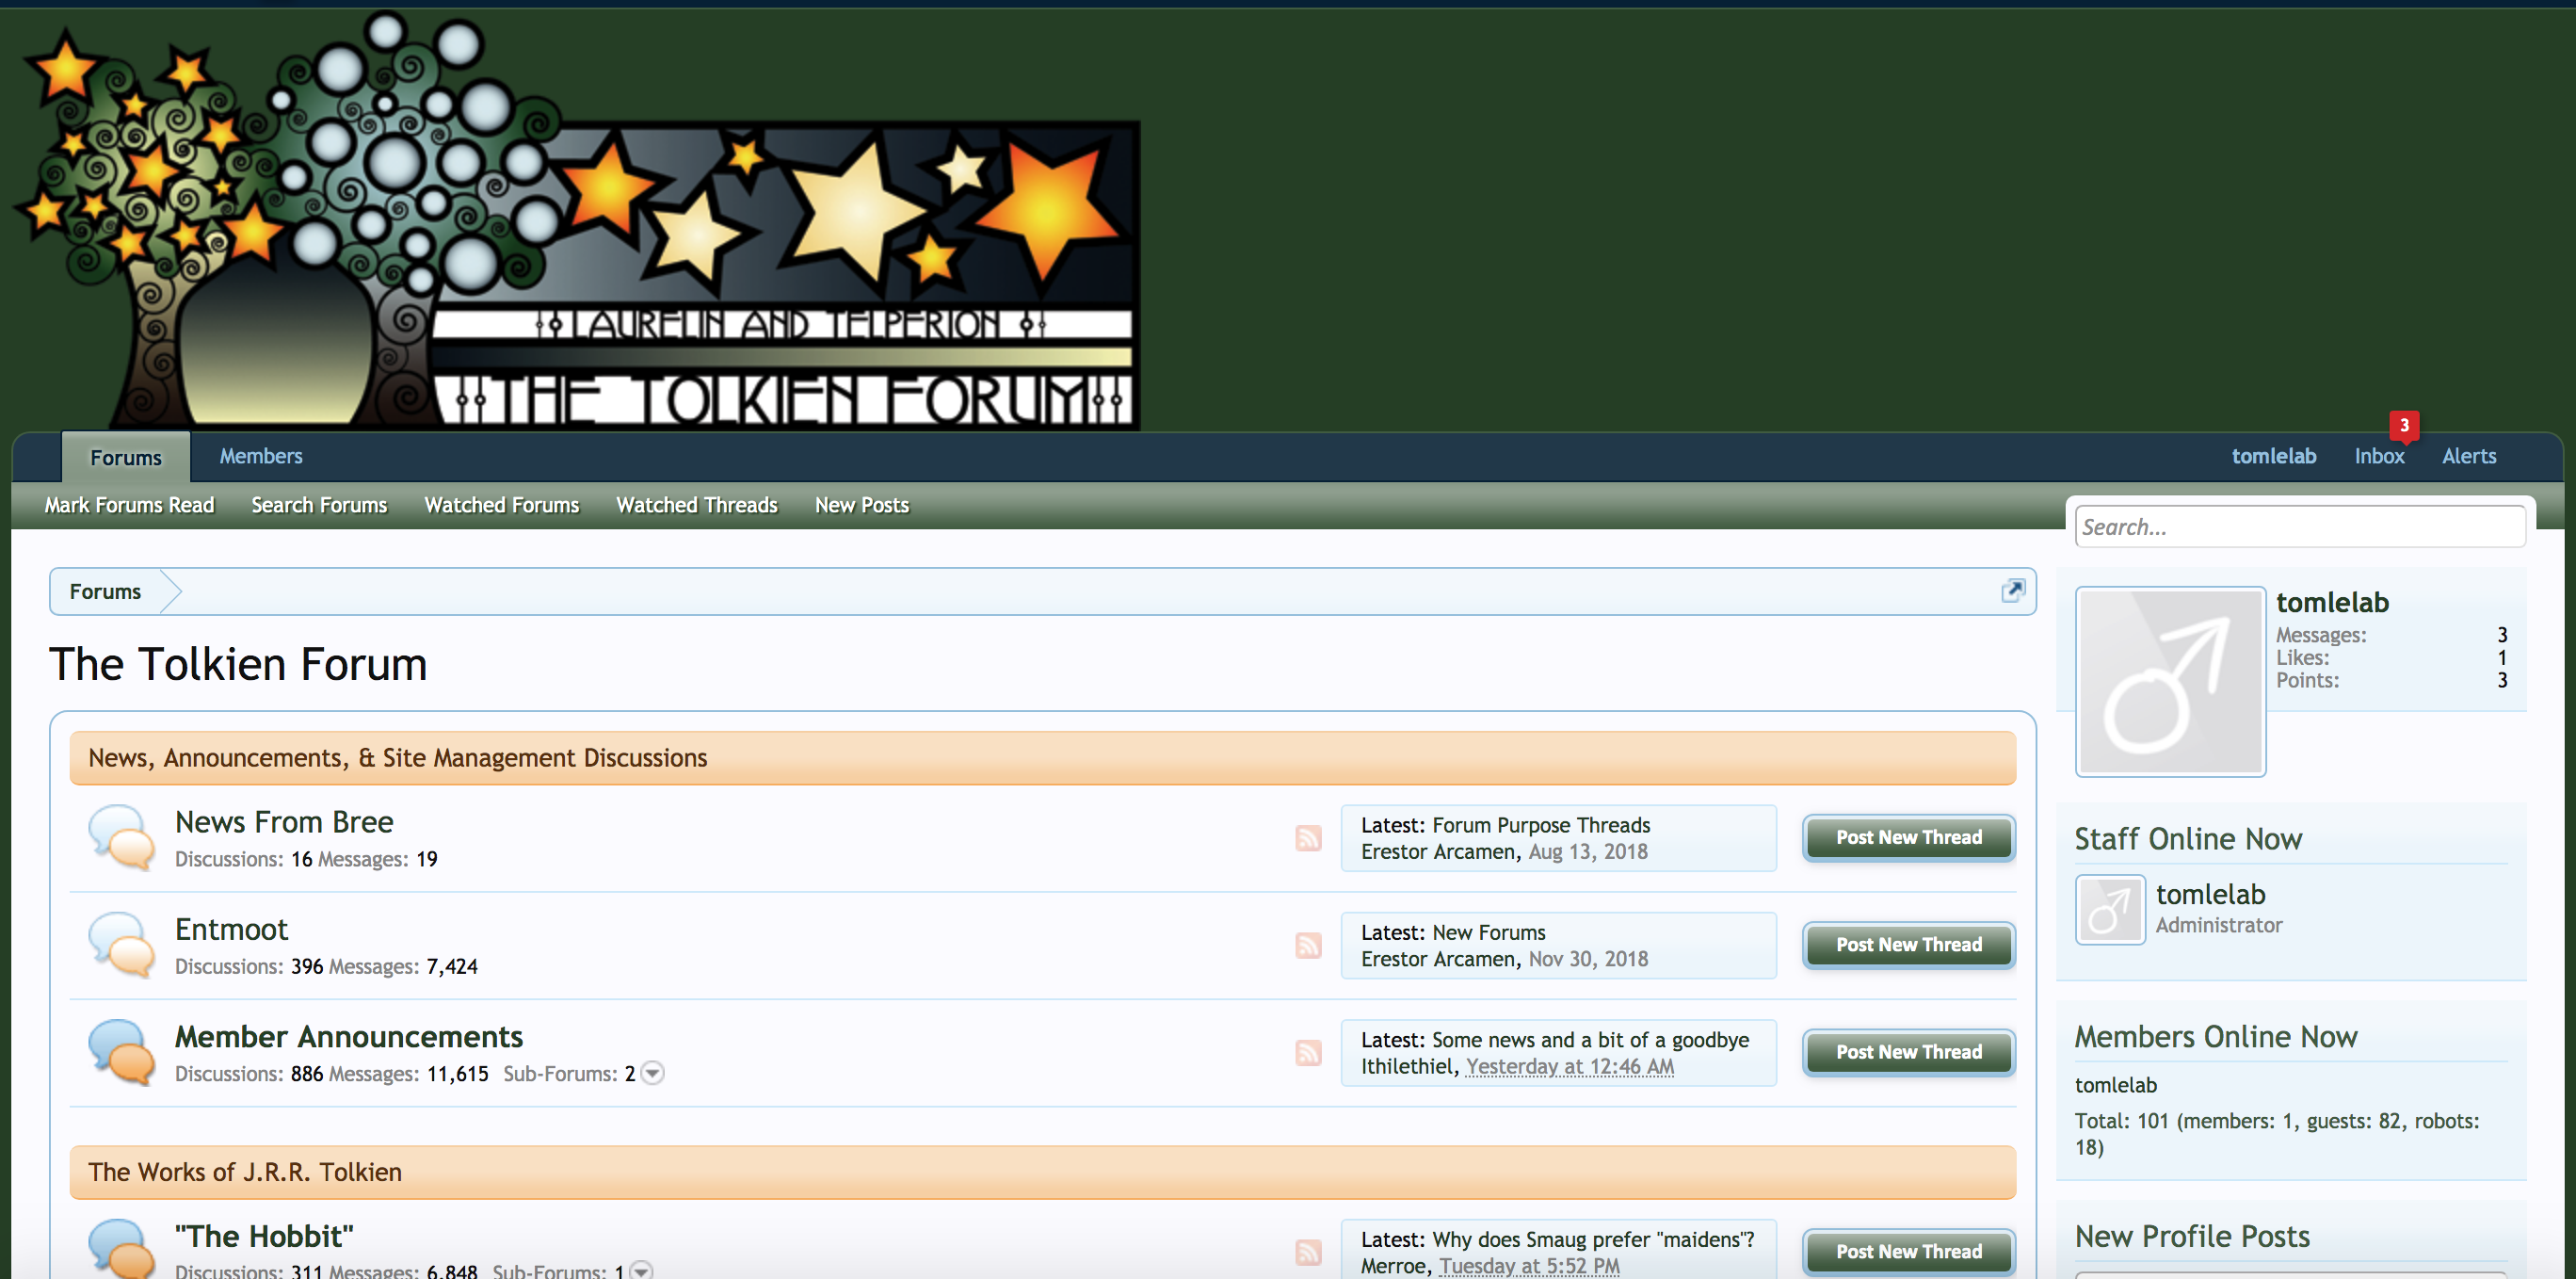Focus the Search field
Screen dimensions: 2576x1279
coord(2300,526)
